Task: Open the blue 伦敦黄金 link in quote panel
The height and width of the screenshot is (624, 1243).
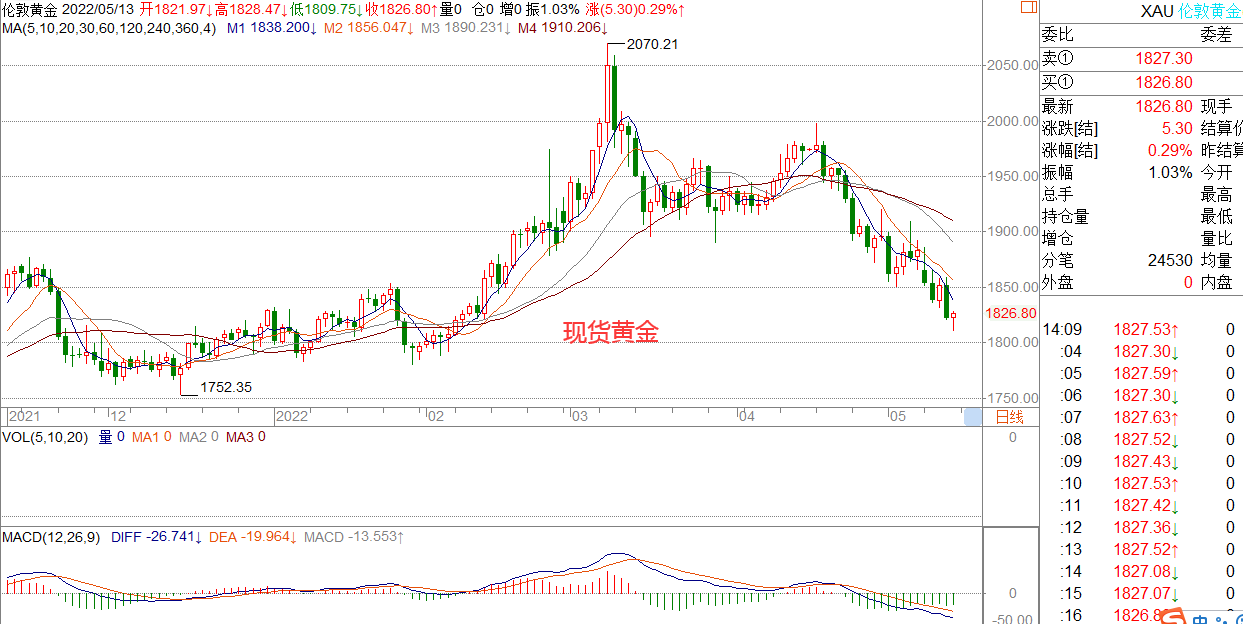Action: [1210, 12]
